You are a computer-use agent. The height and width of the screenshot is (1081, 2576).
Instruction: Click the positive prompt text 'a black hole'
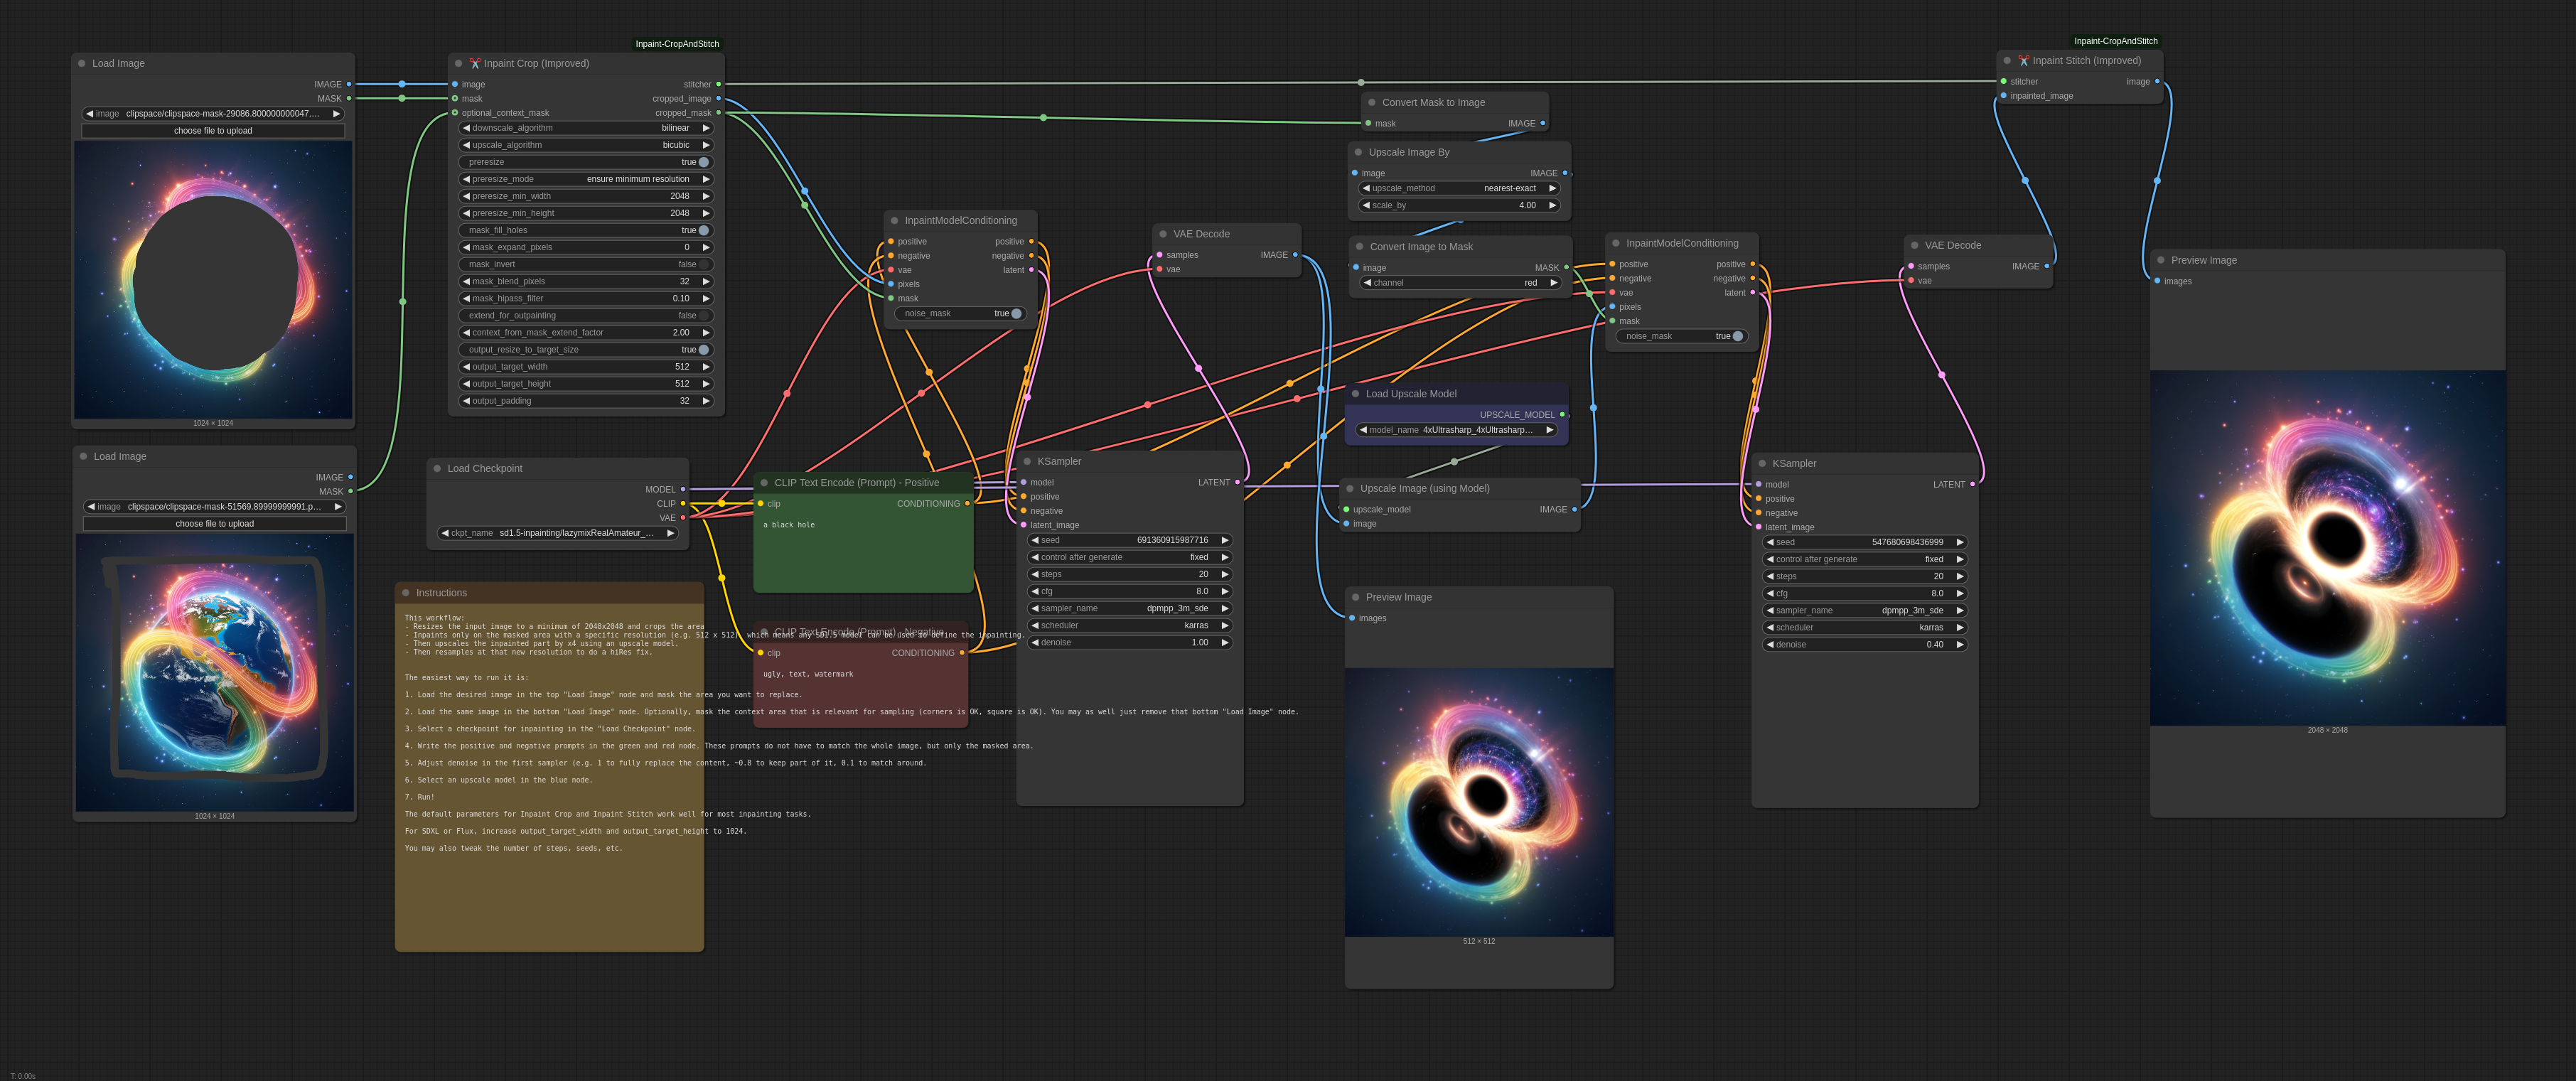click(790, 525)
